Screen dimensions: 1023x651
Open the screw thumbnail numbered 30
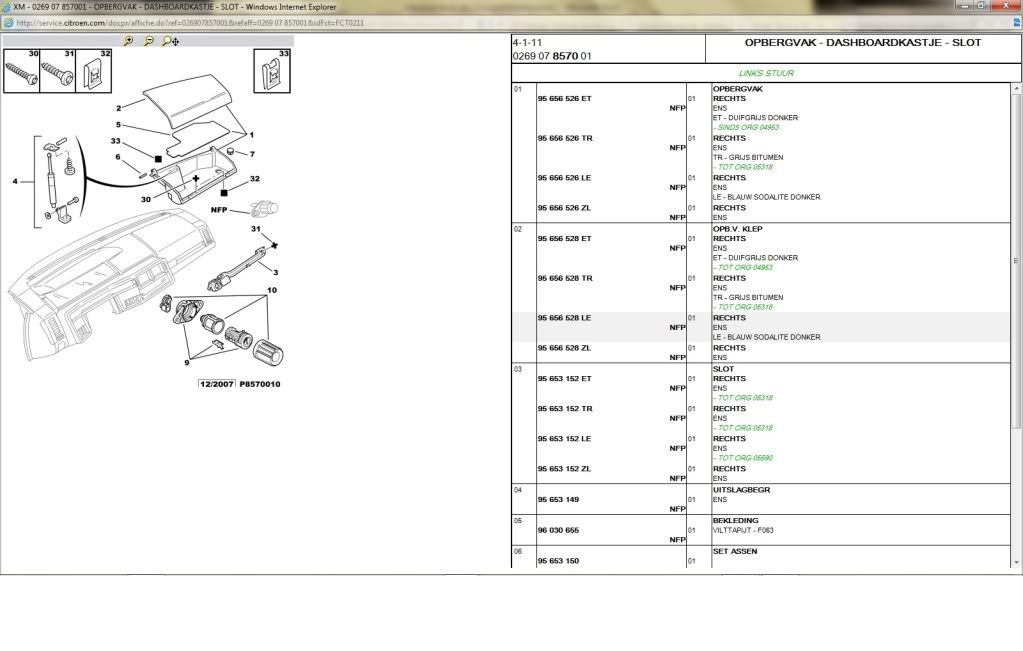pyautogui.click(x=22, y=71)
